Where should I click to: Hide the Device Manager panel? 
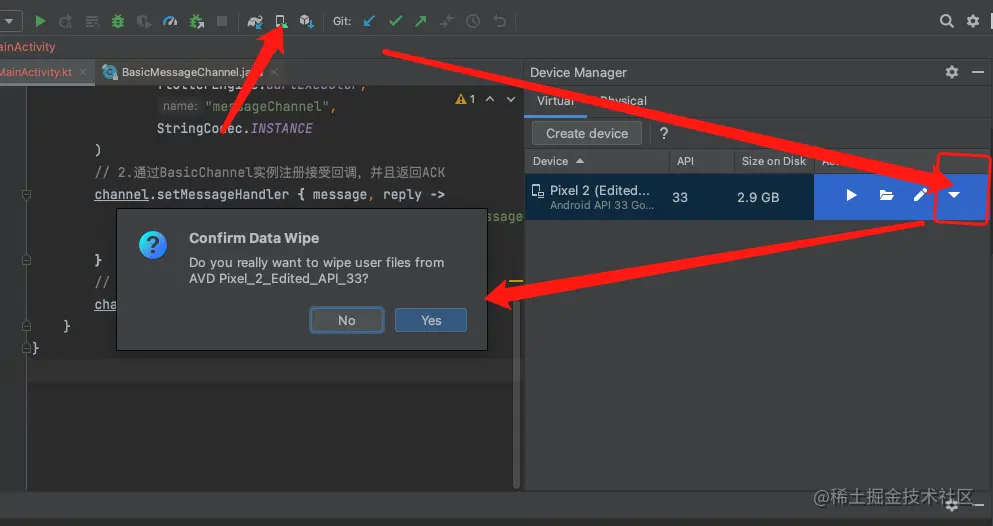click(x=978, y=72)
